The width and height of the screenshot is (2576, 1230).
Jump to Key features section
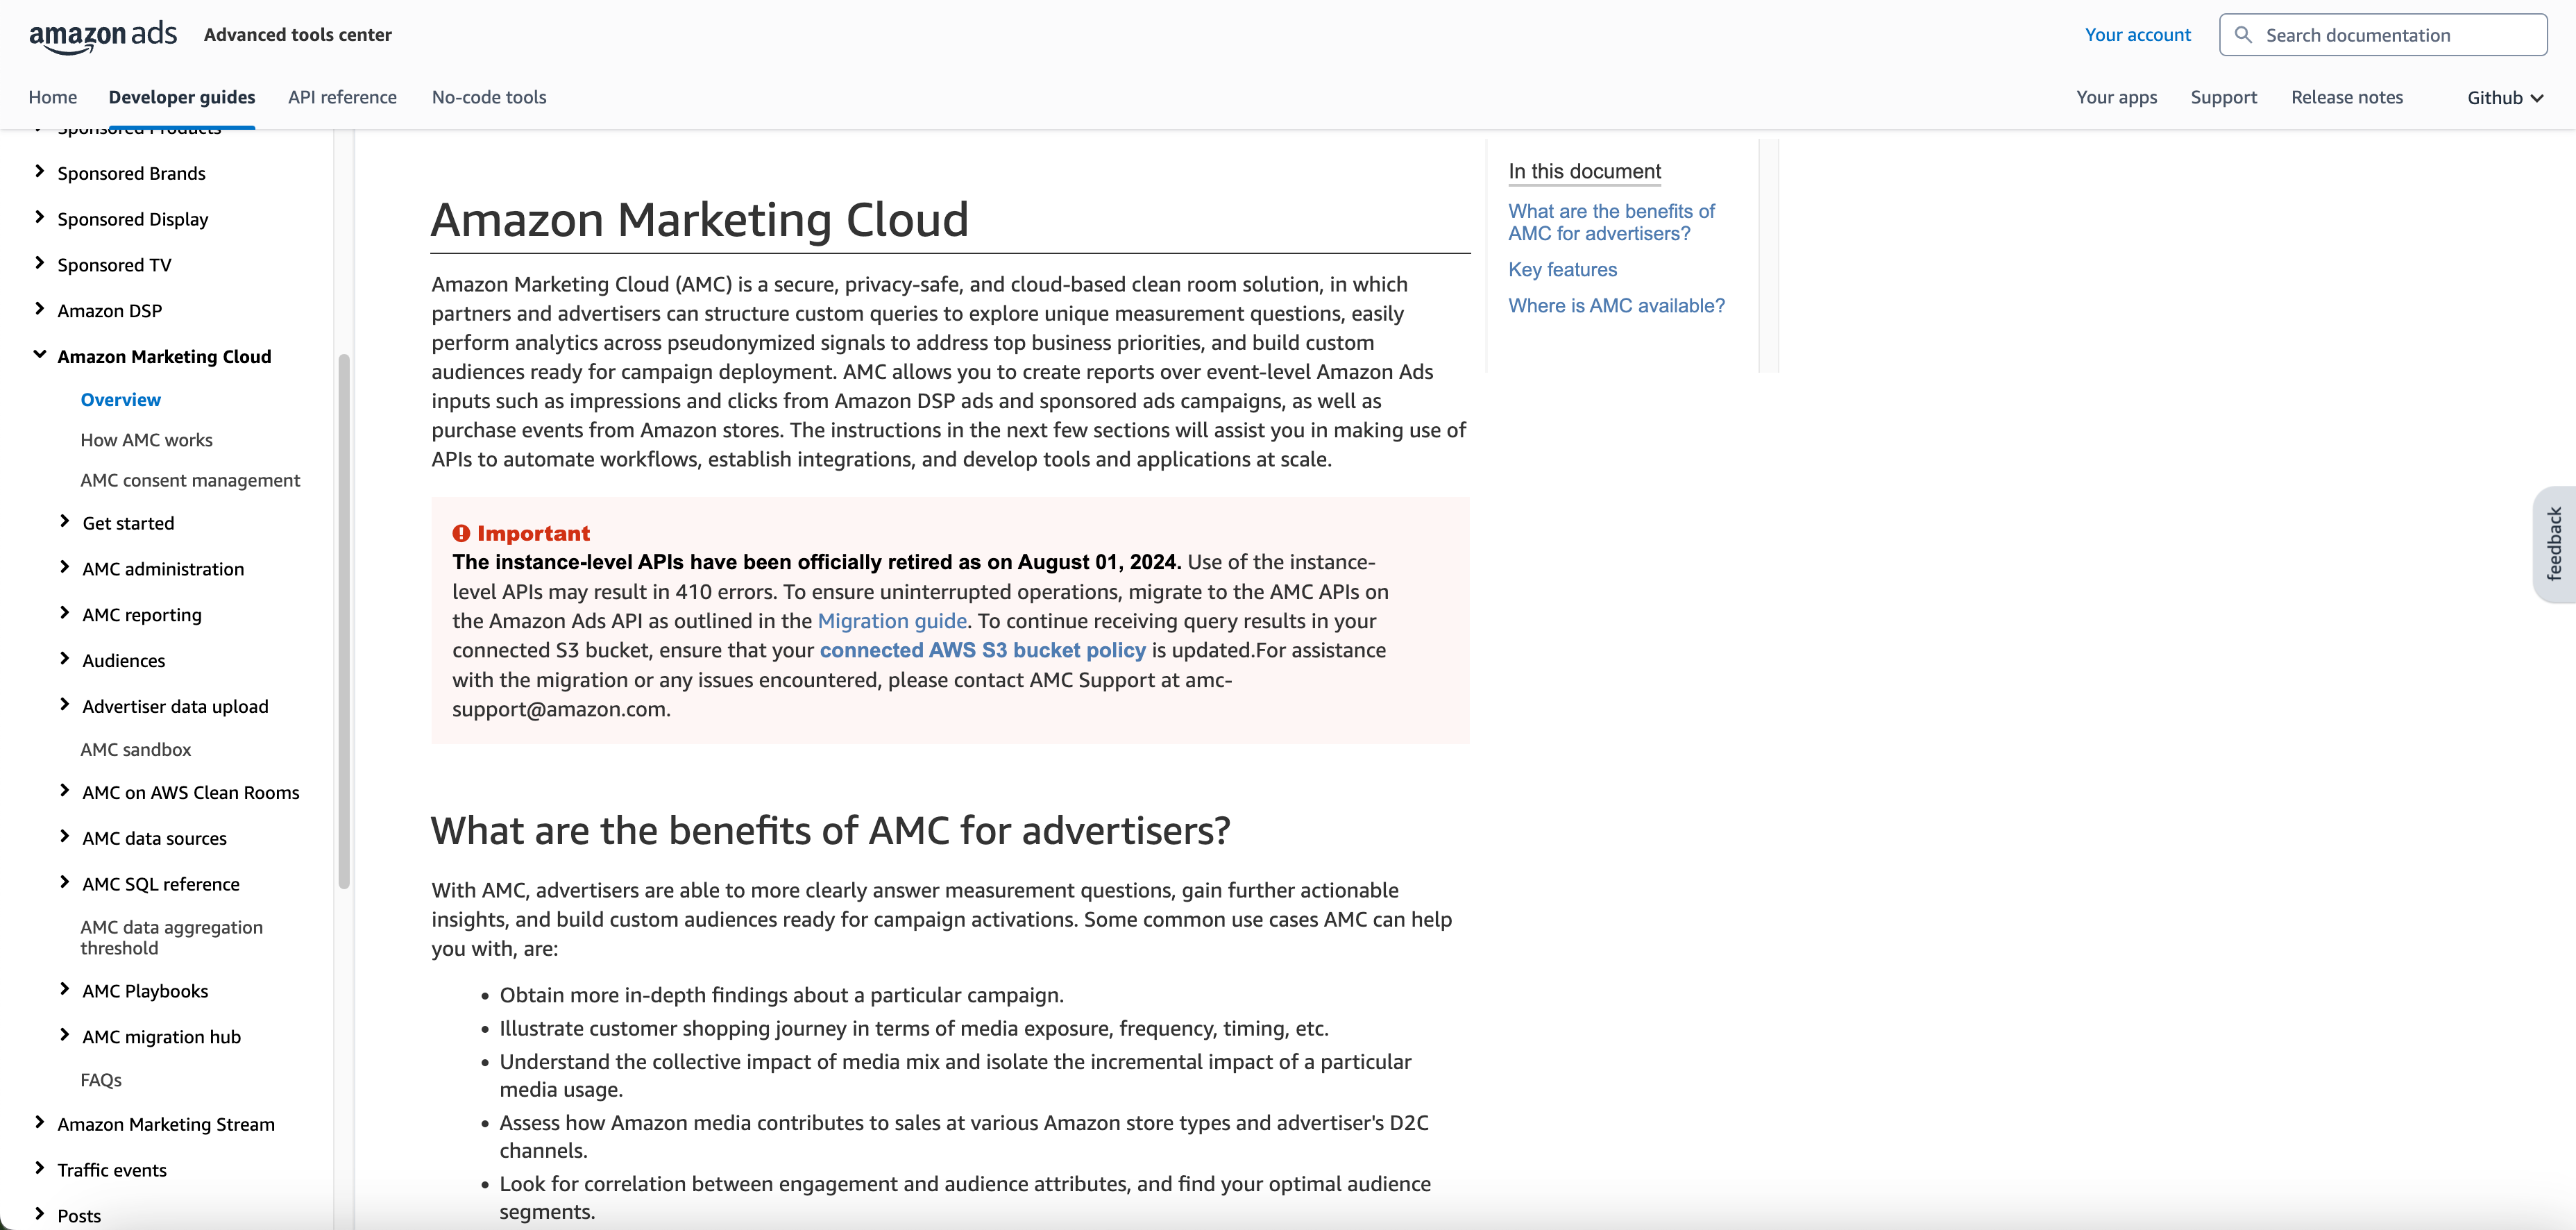tap(1562, 270)
